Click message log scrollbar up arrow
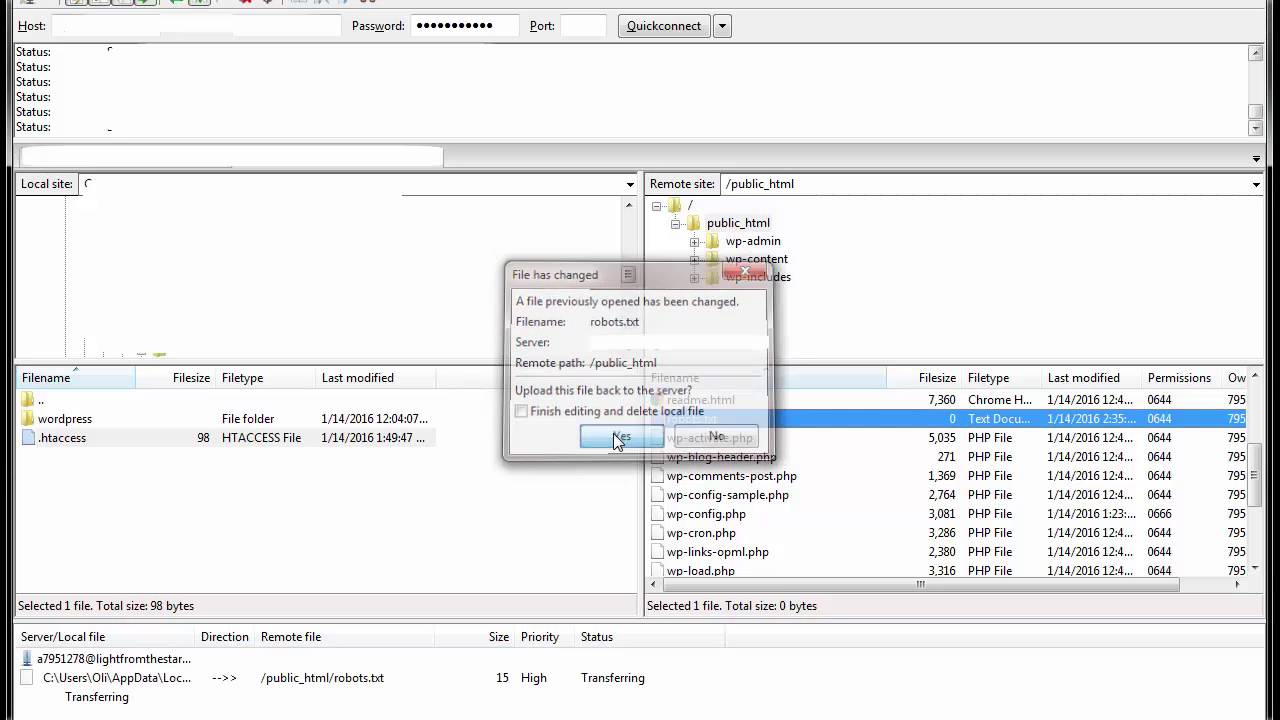1280x720 pixels. (1256, 52)
